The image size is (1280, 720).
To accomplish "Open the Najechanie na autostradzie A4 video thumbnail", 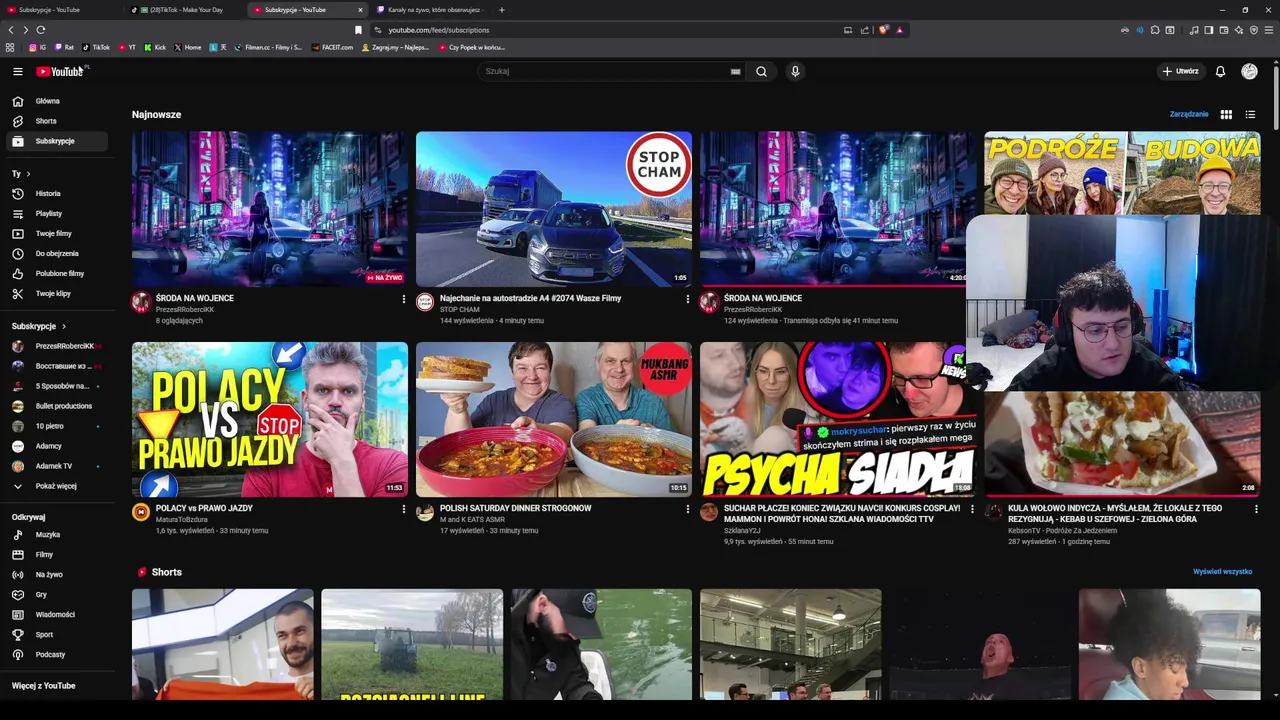I will click(553, 209).
